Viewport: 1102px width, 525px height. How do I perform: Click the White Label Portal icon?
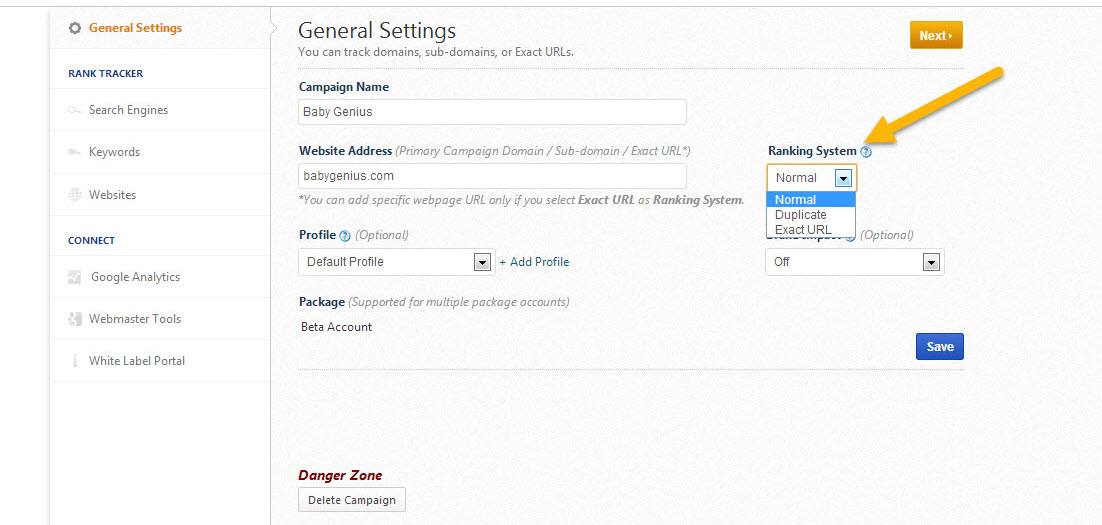[x=74, y=361]
